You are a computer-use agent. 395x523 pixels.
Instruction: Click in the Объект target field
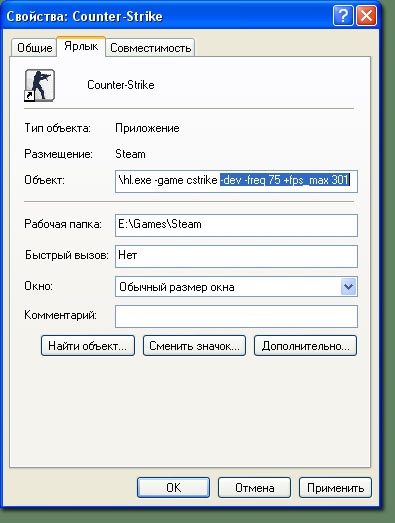236,181
